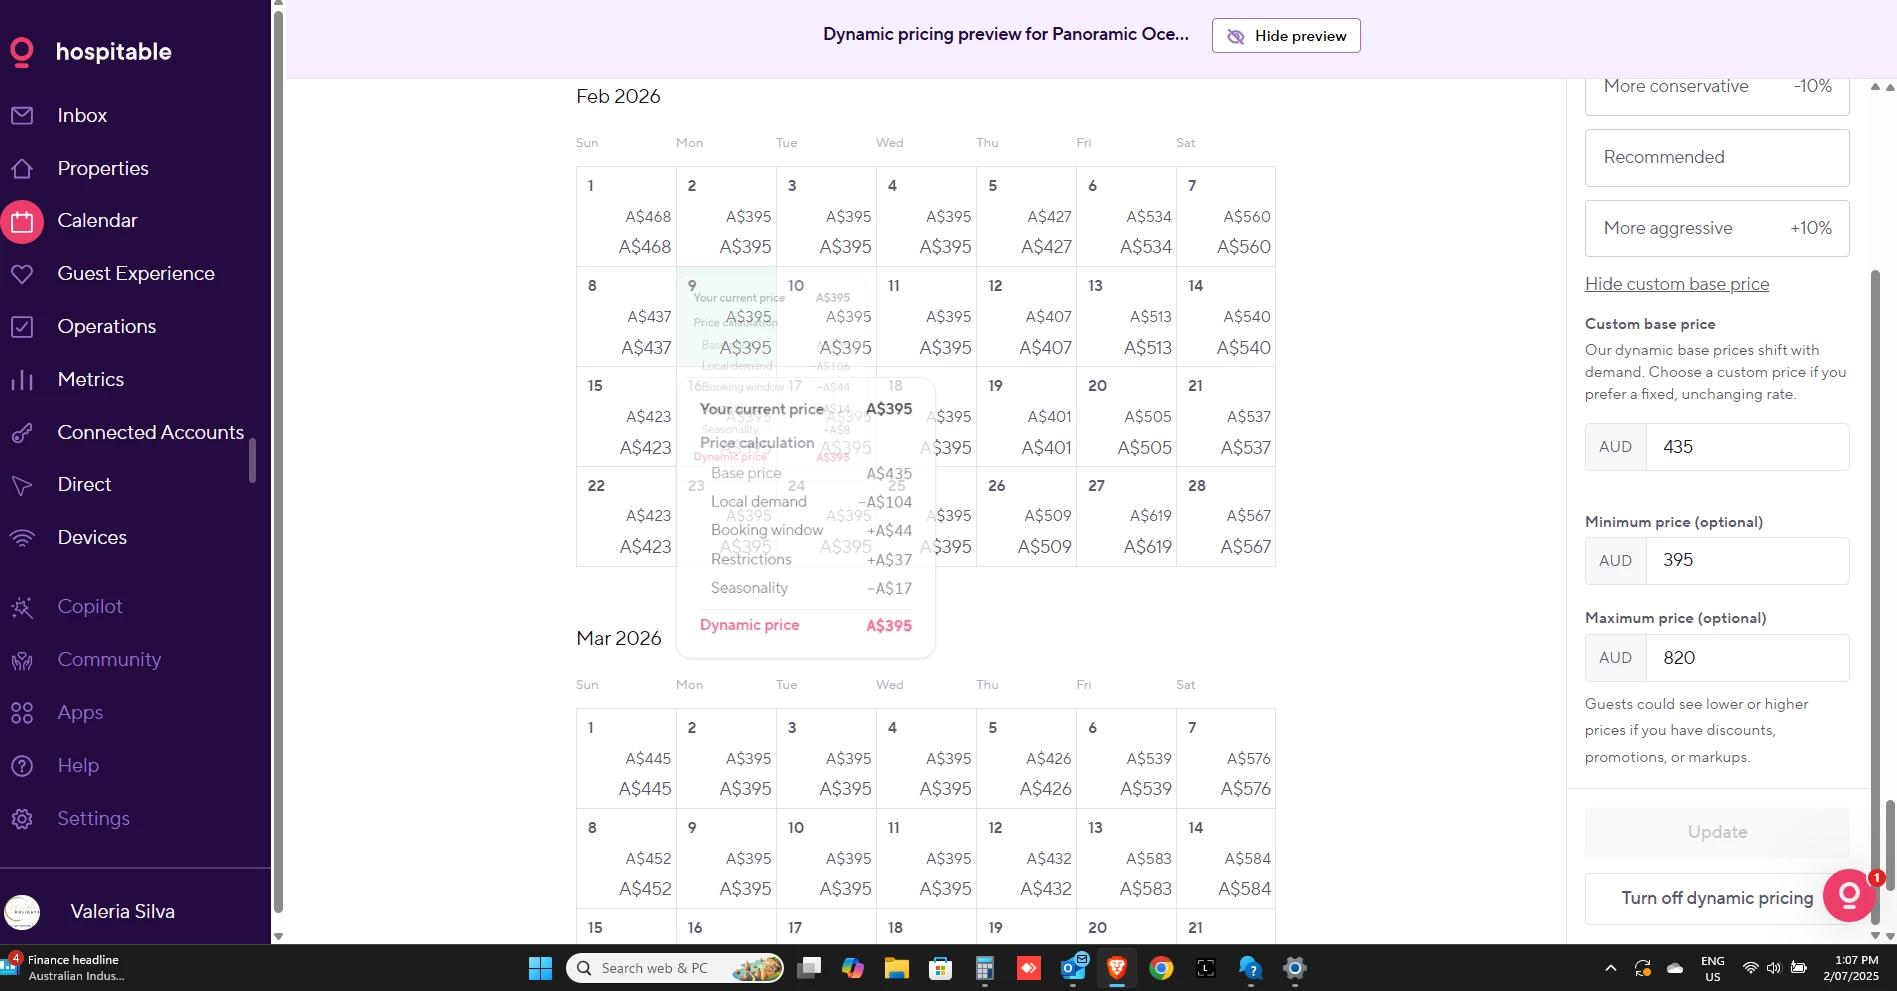This screenshot has height=991, width=1897.
Task: Open Task View from taskbar
Action: pyautogui.click(x=809, y=968)
